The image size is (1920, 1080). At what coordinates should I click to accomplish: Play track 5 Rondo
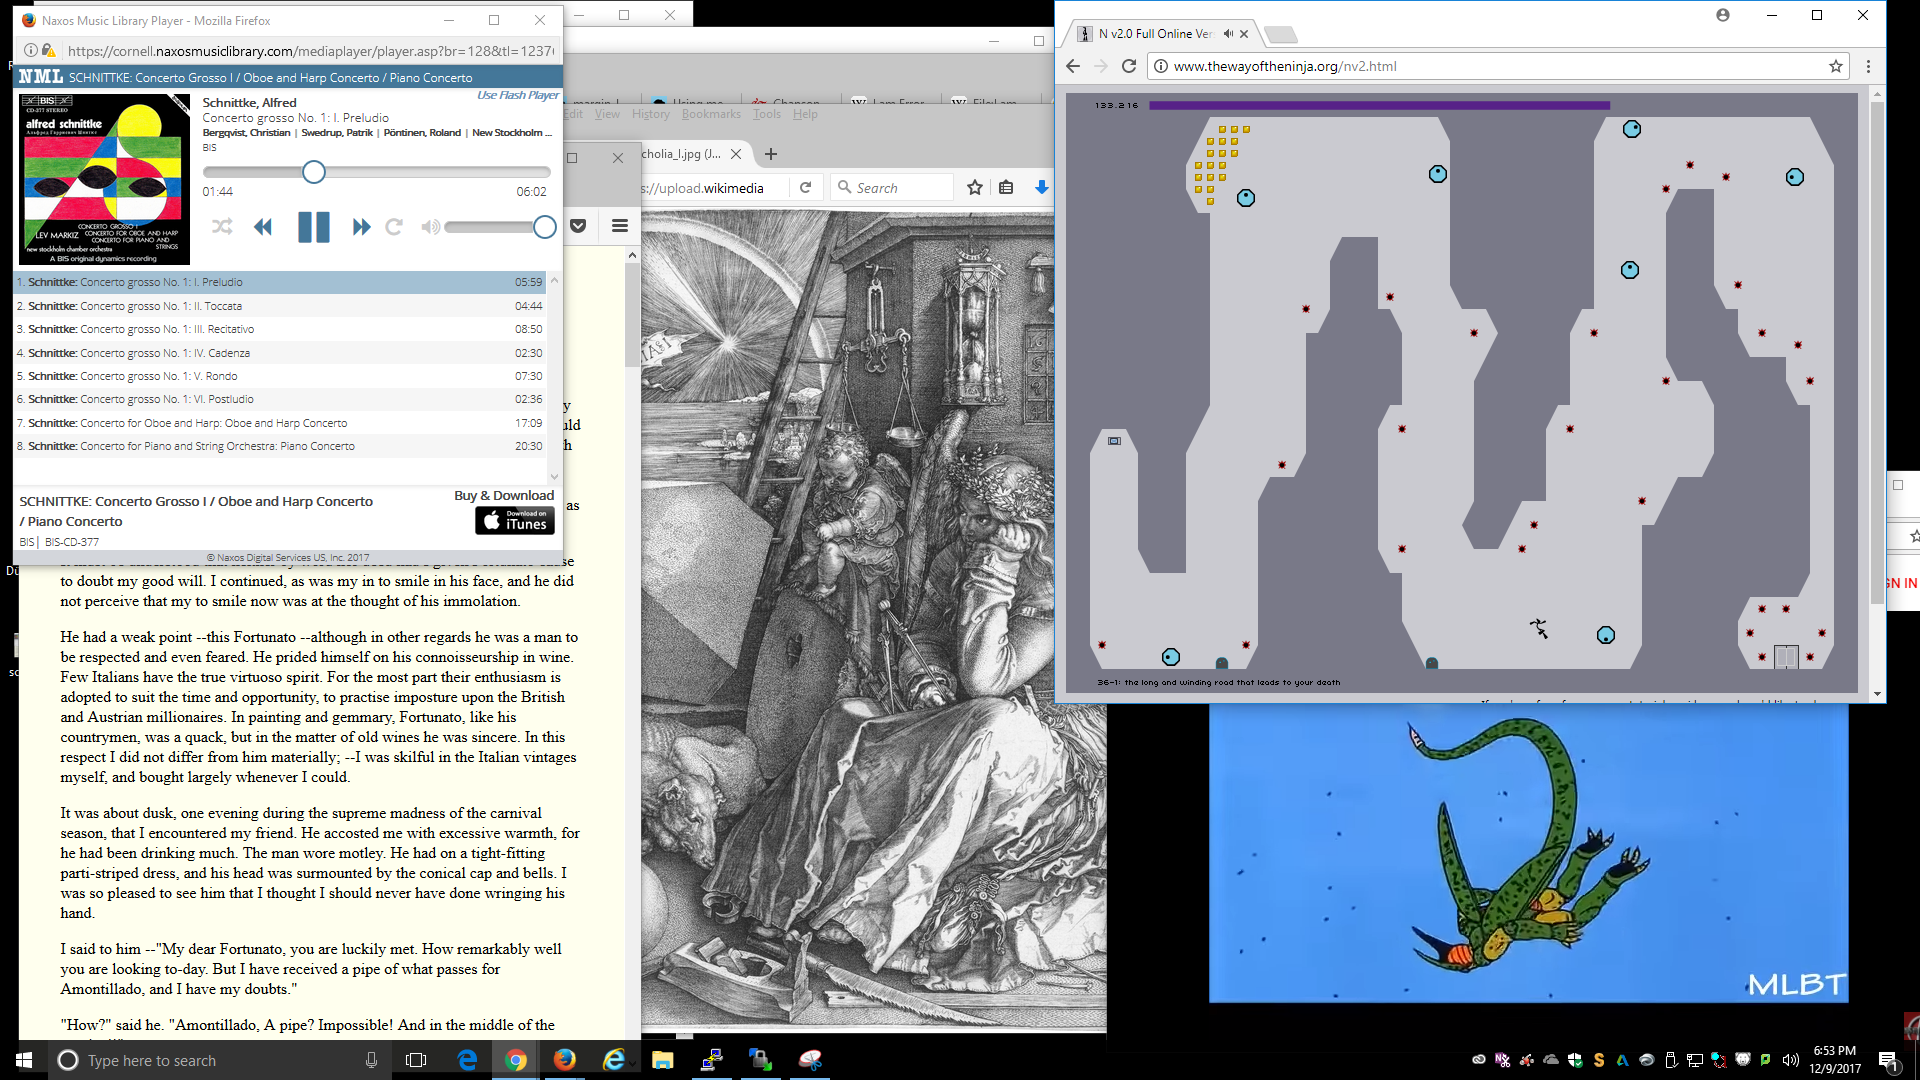click(x=280, y=376)
